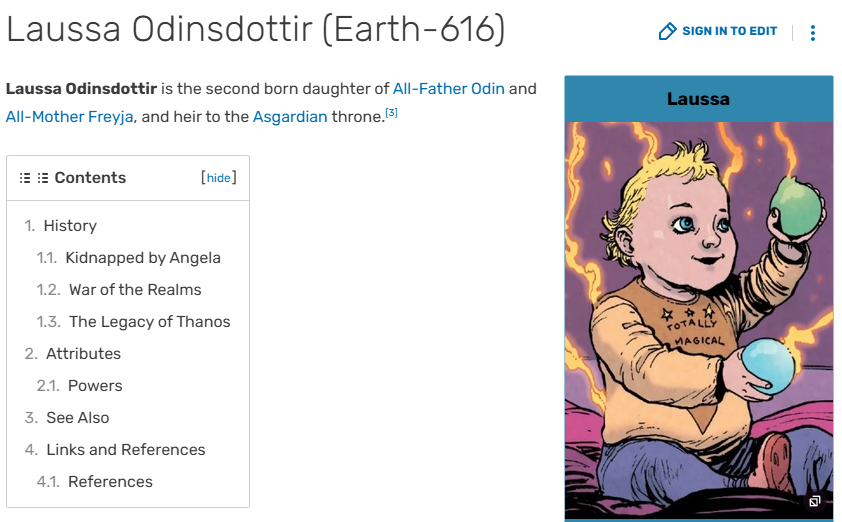
Task: Click reference footnote 3
Action: [x=391, y=113]
